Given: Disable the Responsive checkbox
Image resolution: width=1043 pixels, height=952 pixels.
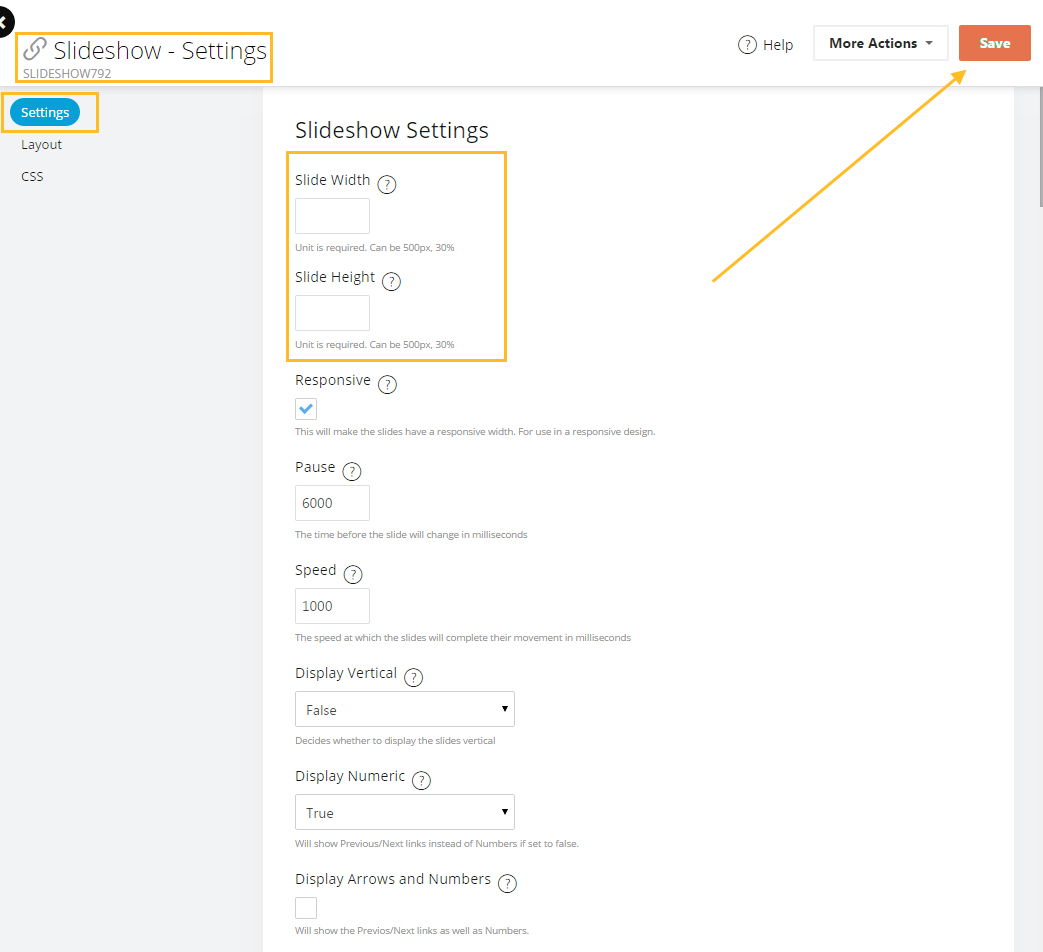Looking at the screenshot, I should [305, 408].
